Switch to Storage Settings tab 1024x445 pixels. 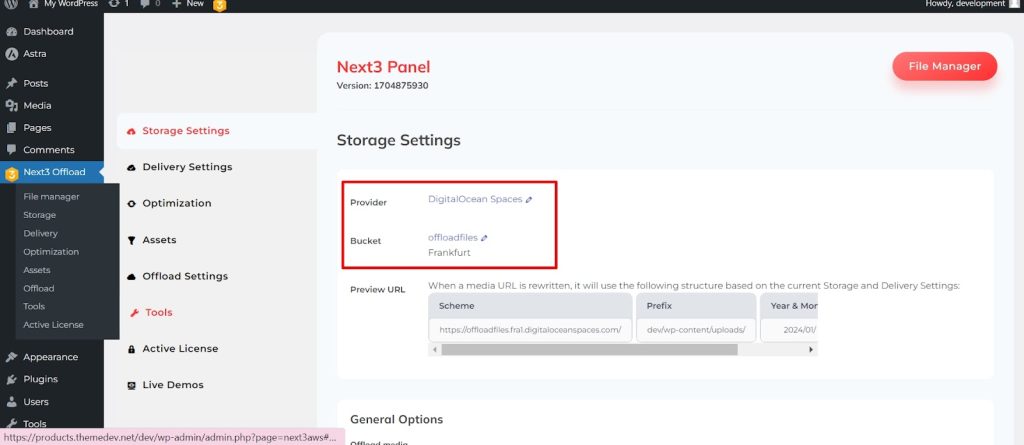point(217,131)
